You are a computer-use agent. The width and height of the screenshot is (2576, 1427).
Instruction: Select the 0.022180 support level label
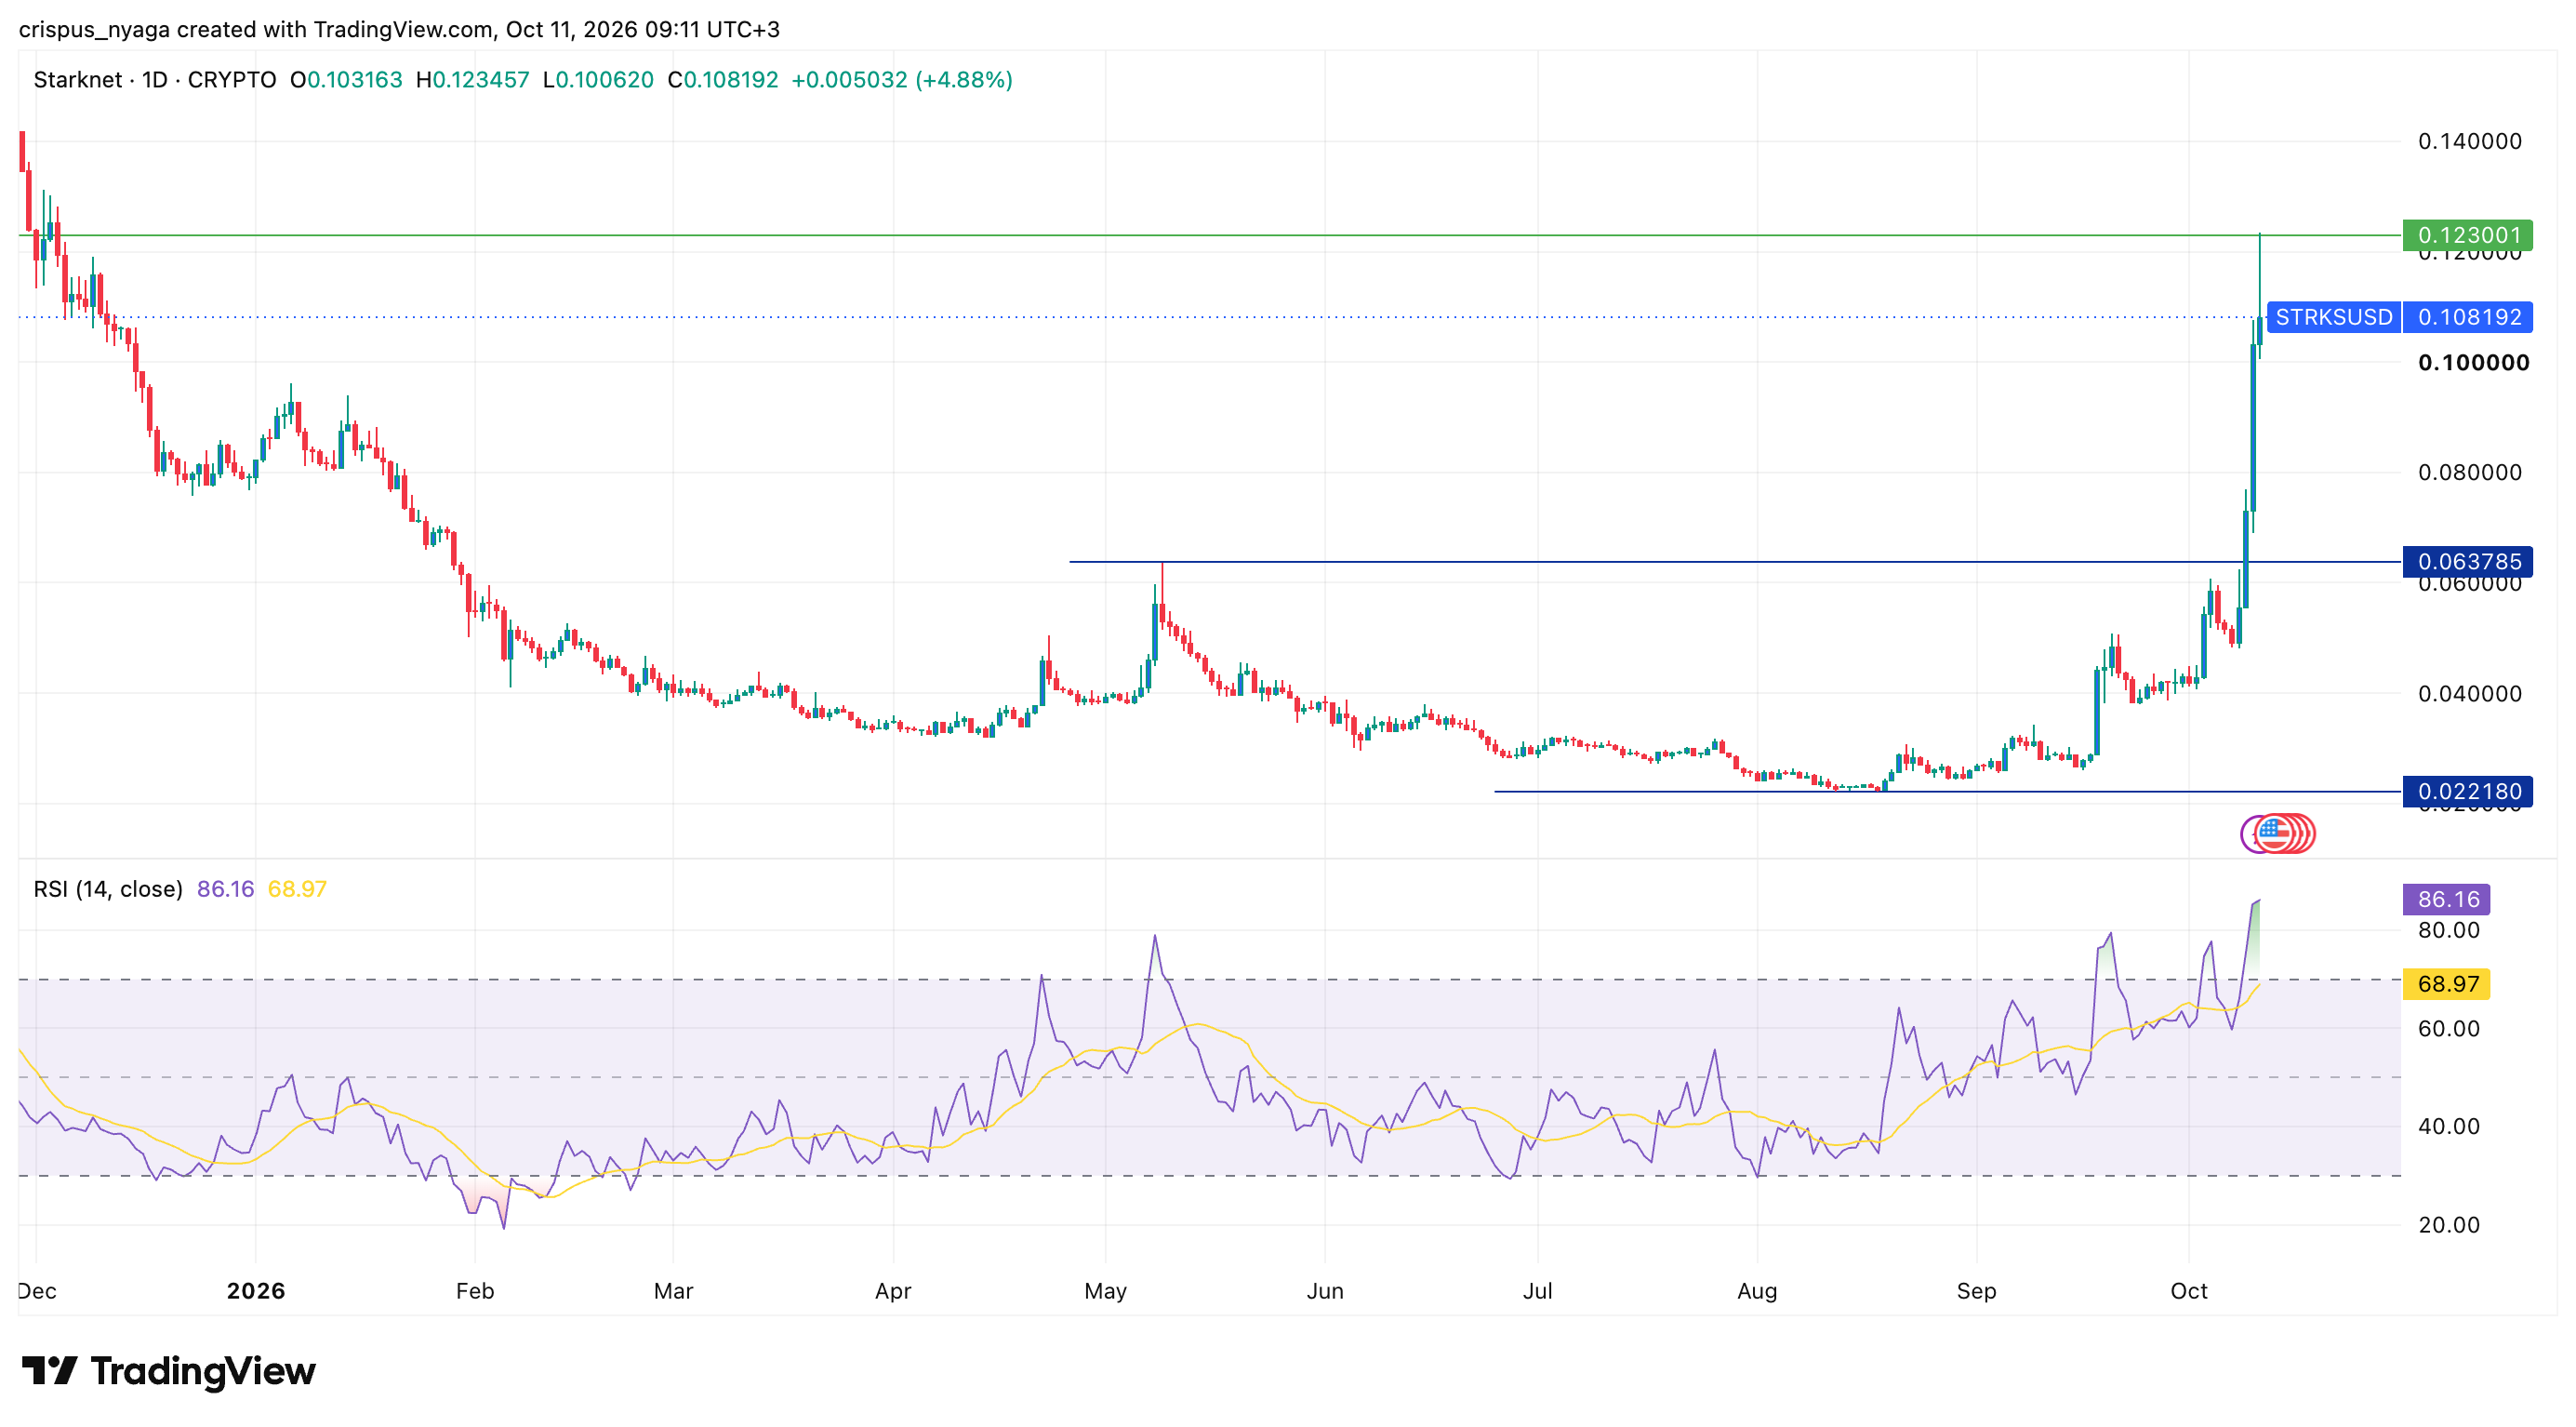pyautogui.click(x=2468, y=792)
